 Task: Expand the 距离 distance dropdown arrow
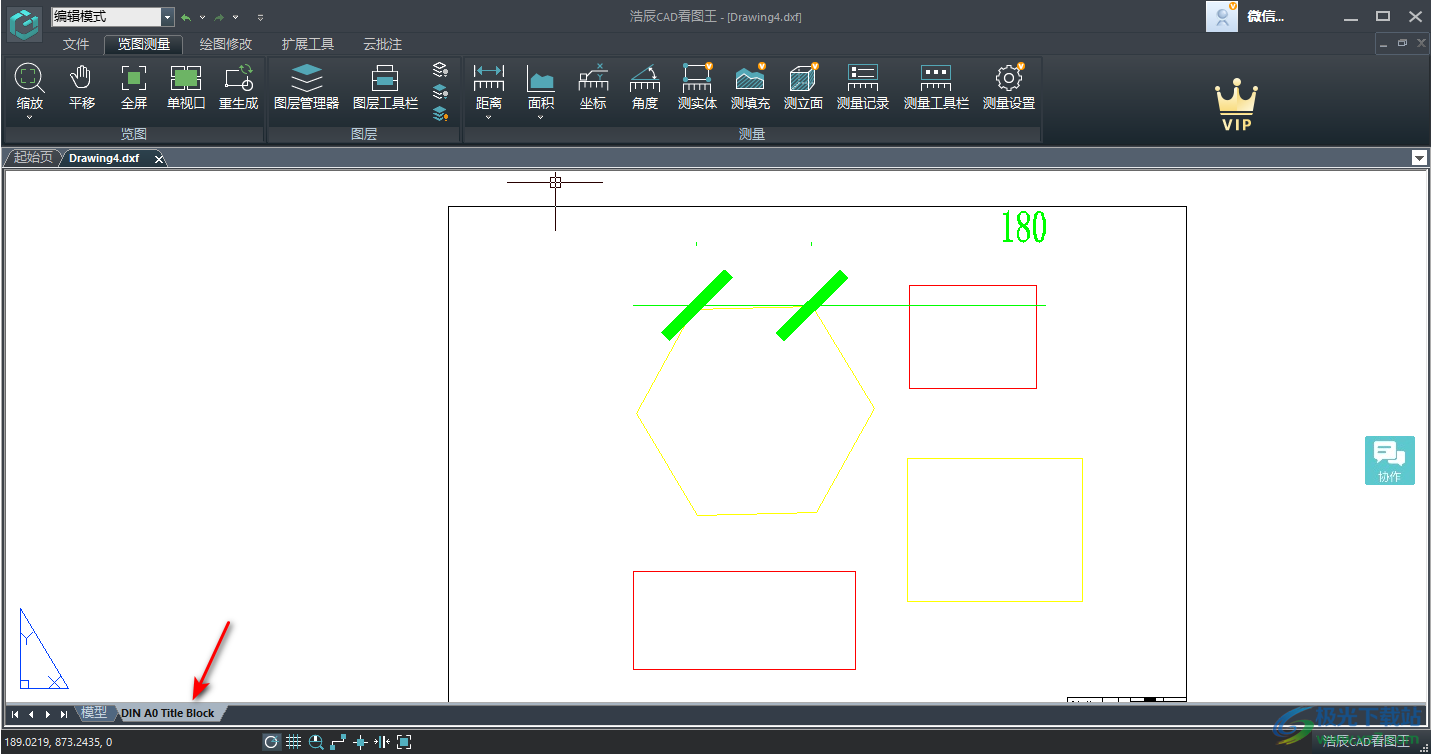click(489, 118)
